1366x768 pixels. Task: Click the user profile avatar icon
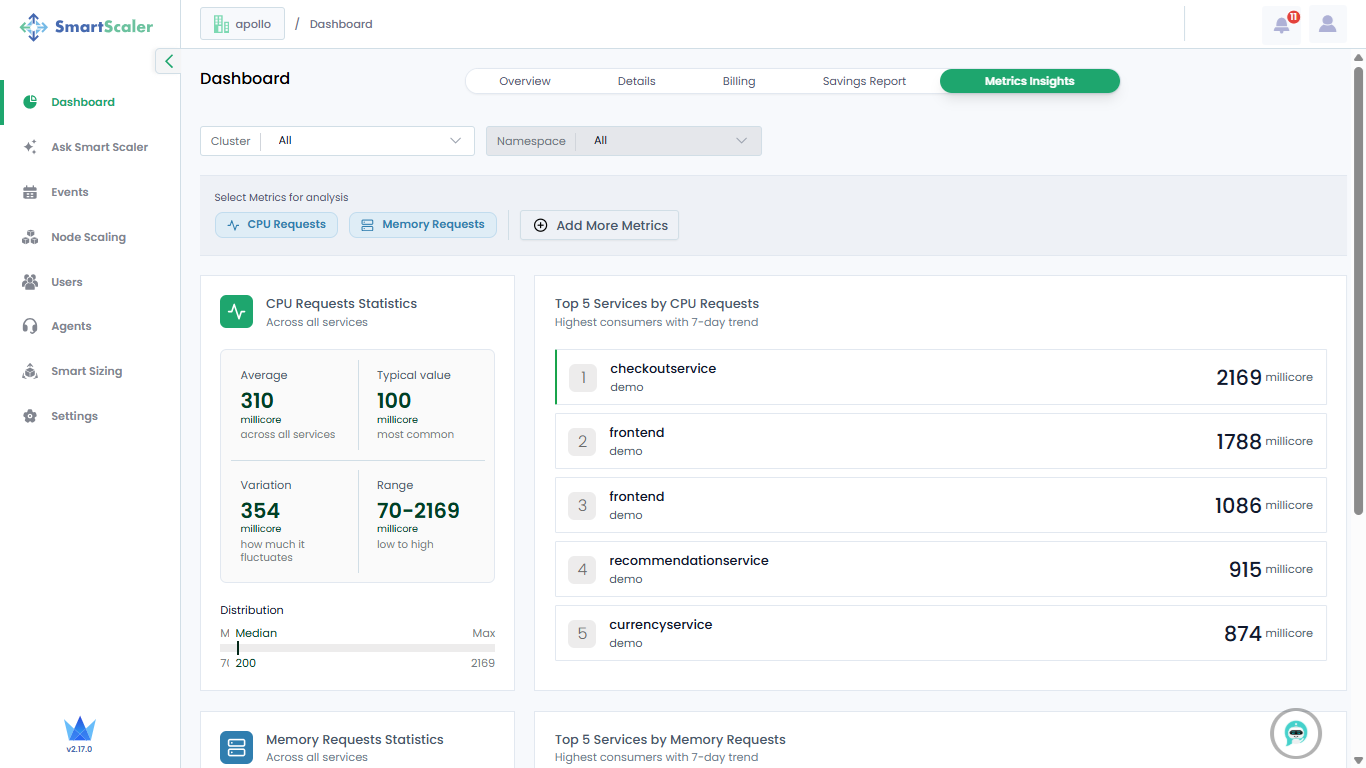click(1327, 25)
